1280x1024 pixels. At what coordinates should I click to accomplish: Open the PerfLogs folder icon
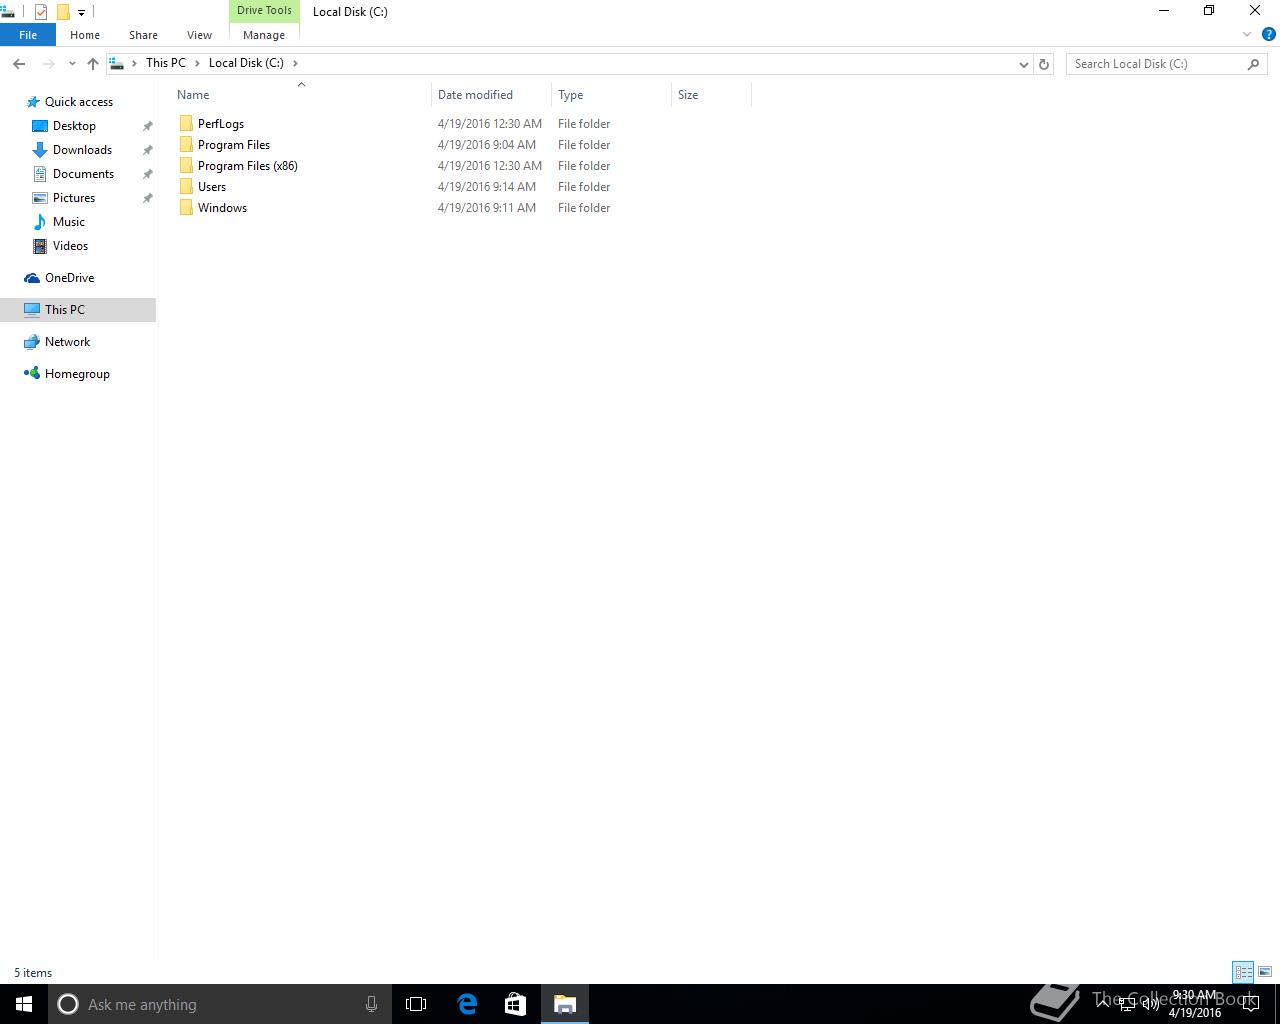(186, 124)
